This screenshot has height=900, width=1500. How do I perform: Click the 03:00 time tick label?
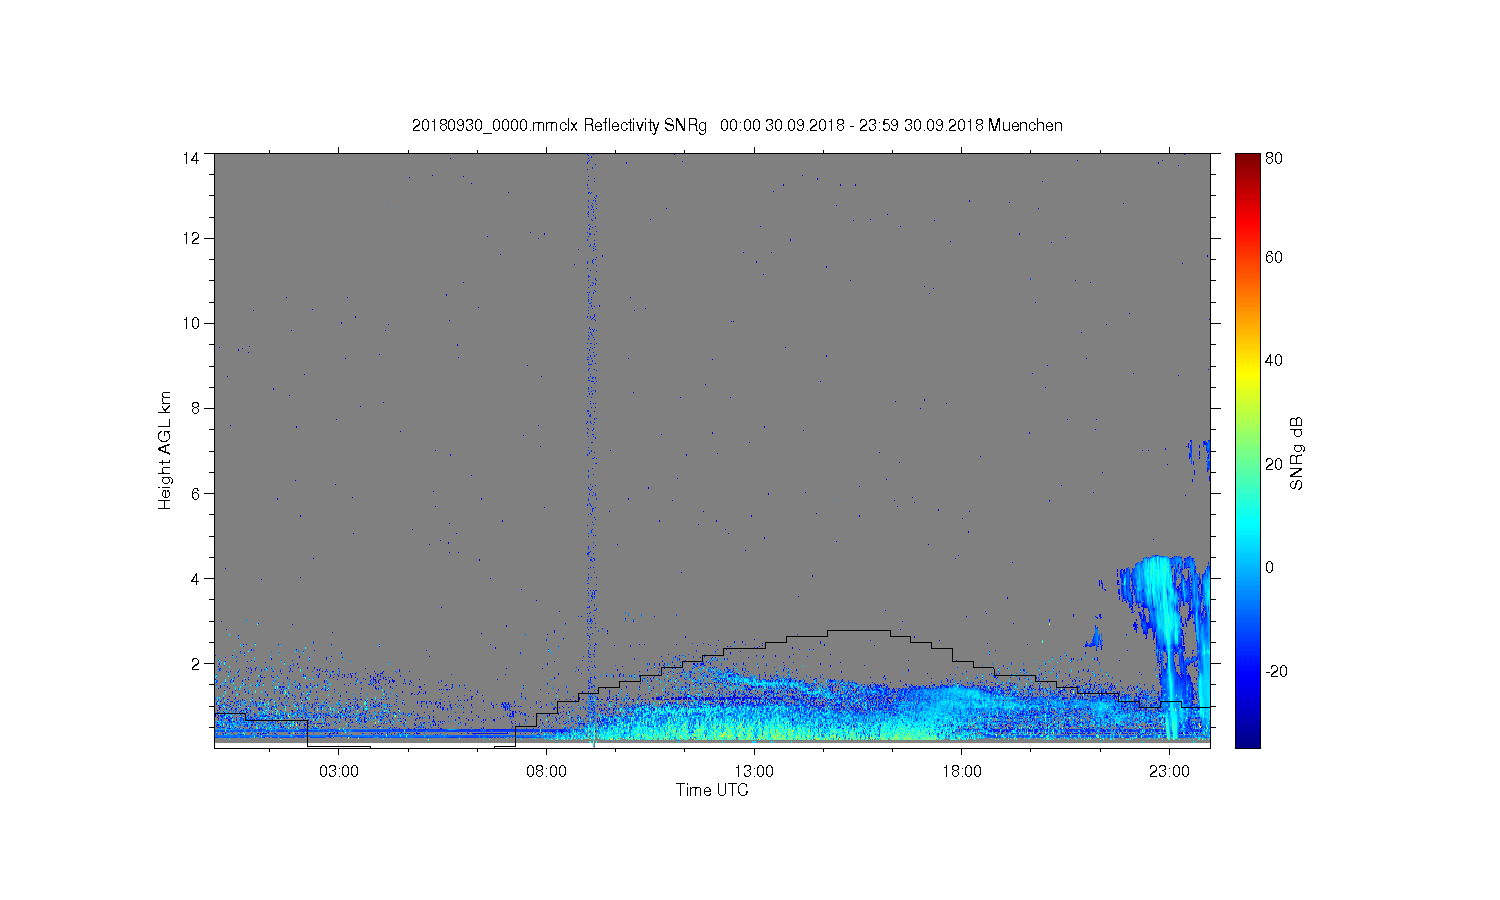click(x=339, y=772)
